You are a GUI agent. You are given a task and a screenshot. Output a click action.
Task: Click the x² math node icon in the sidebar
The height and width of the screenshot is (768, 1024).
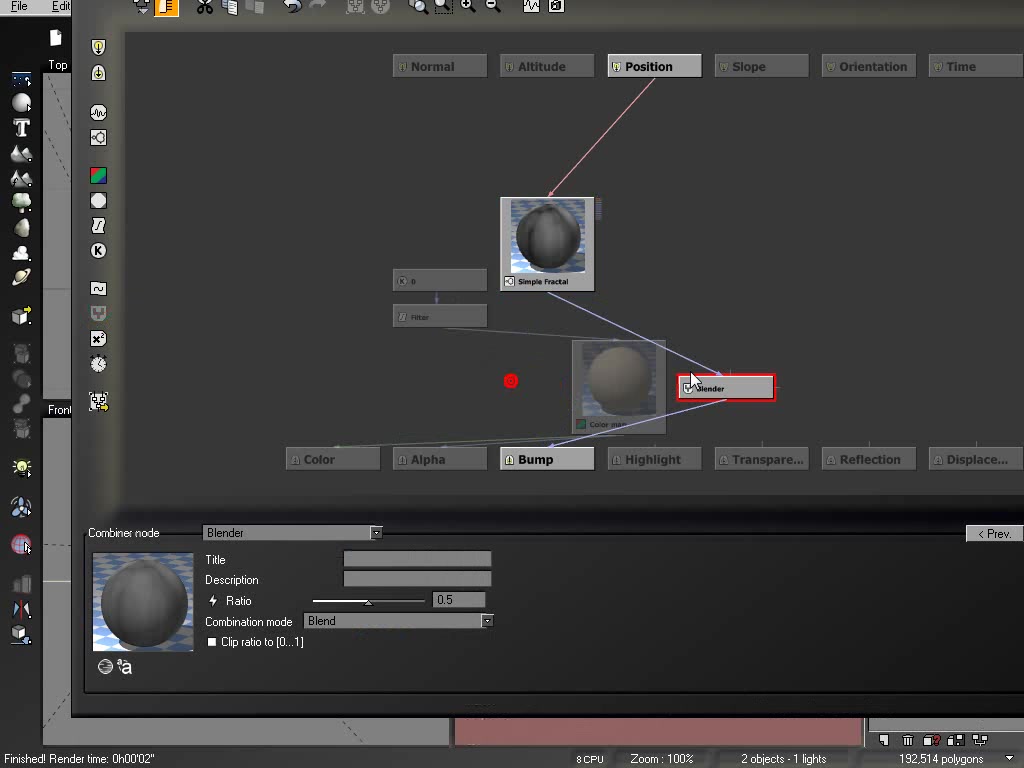click(97, 338)
